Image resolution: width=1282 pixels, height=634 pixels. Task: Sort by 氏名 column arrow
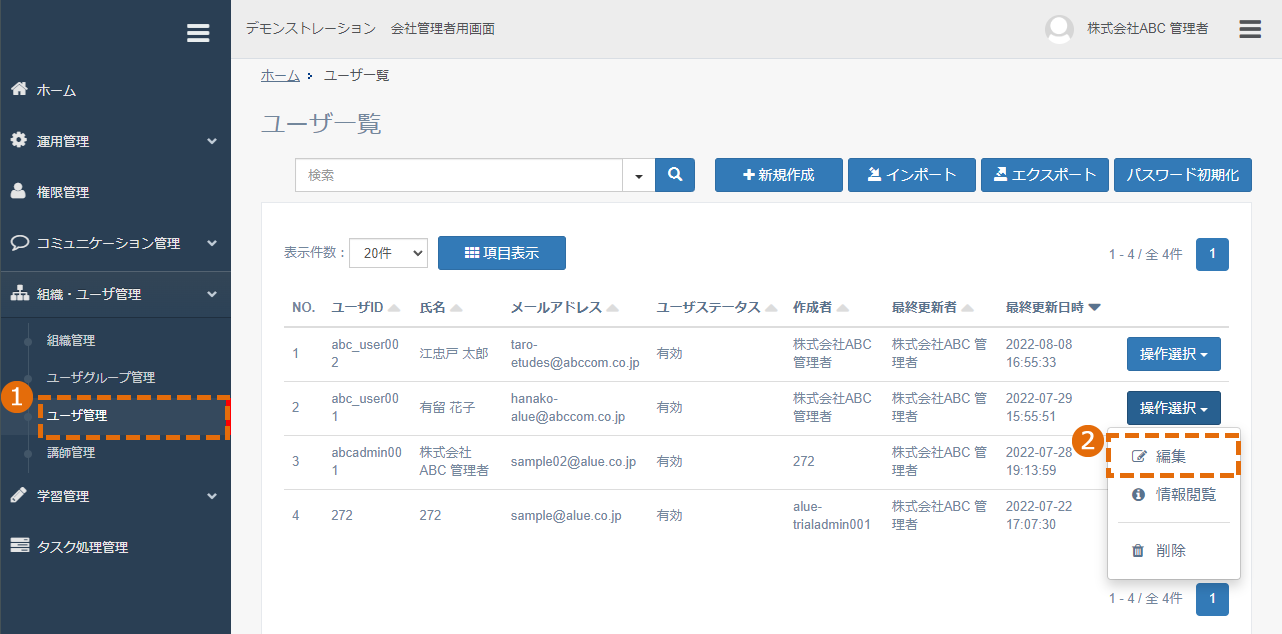click(x=456, y=308)
